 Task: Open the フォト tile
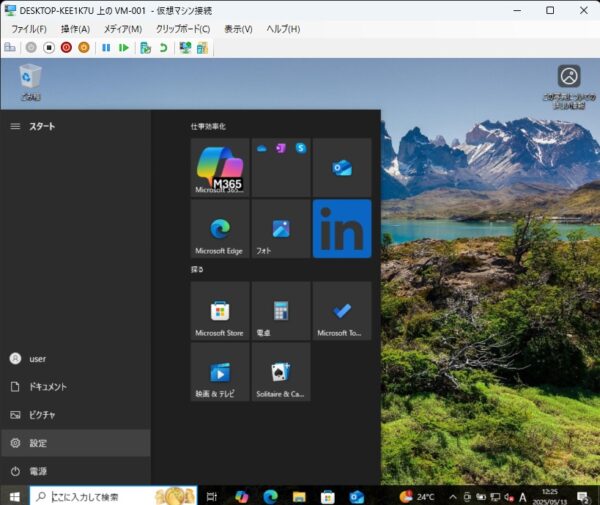pos(281,228)
